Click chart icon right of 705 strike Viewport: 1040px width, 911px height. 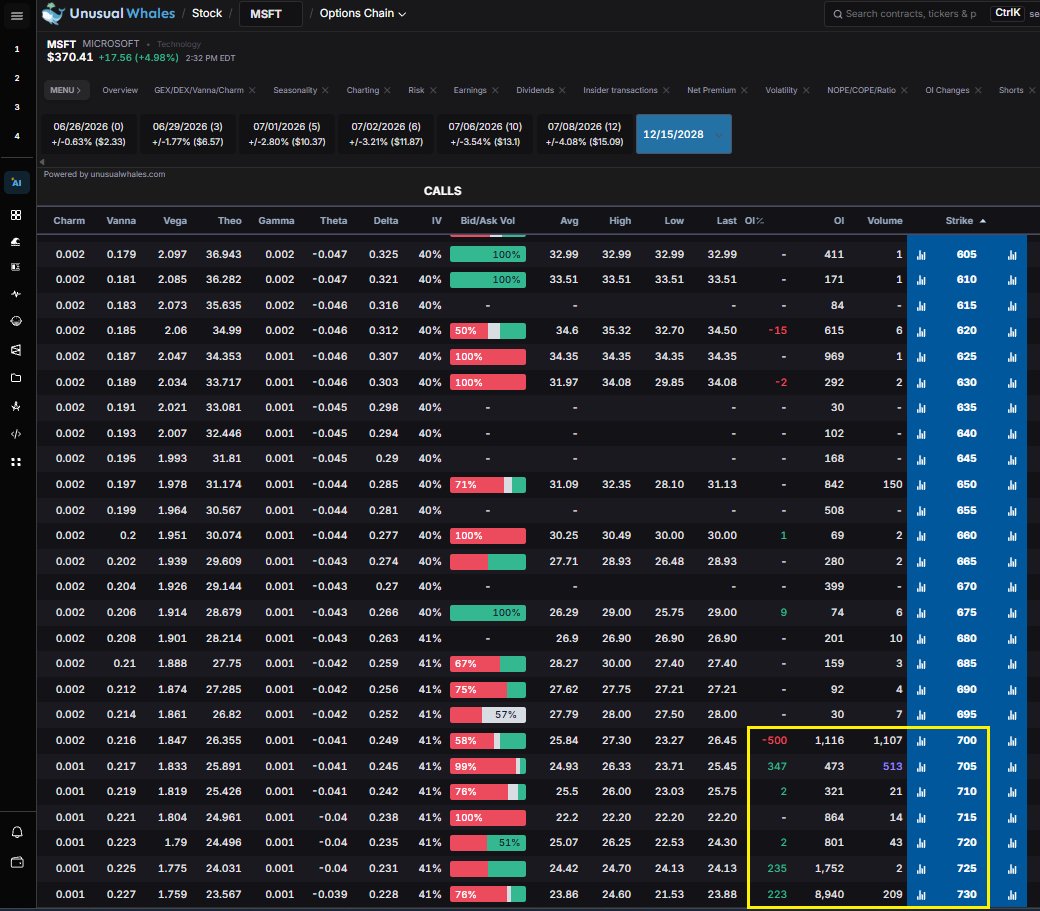click(x=1012, y=766)
